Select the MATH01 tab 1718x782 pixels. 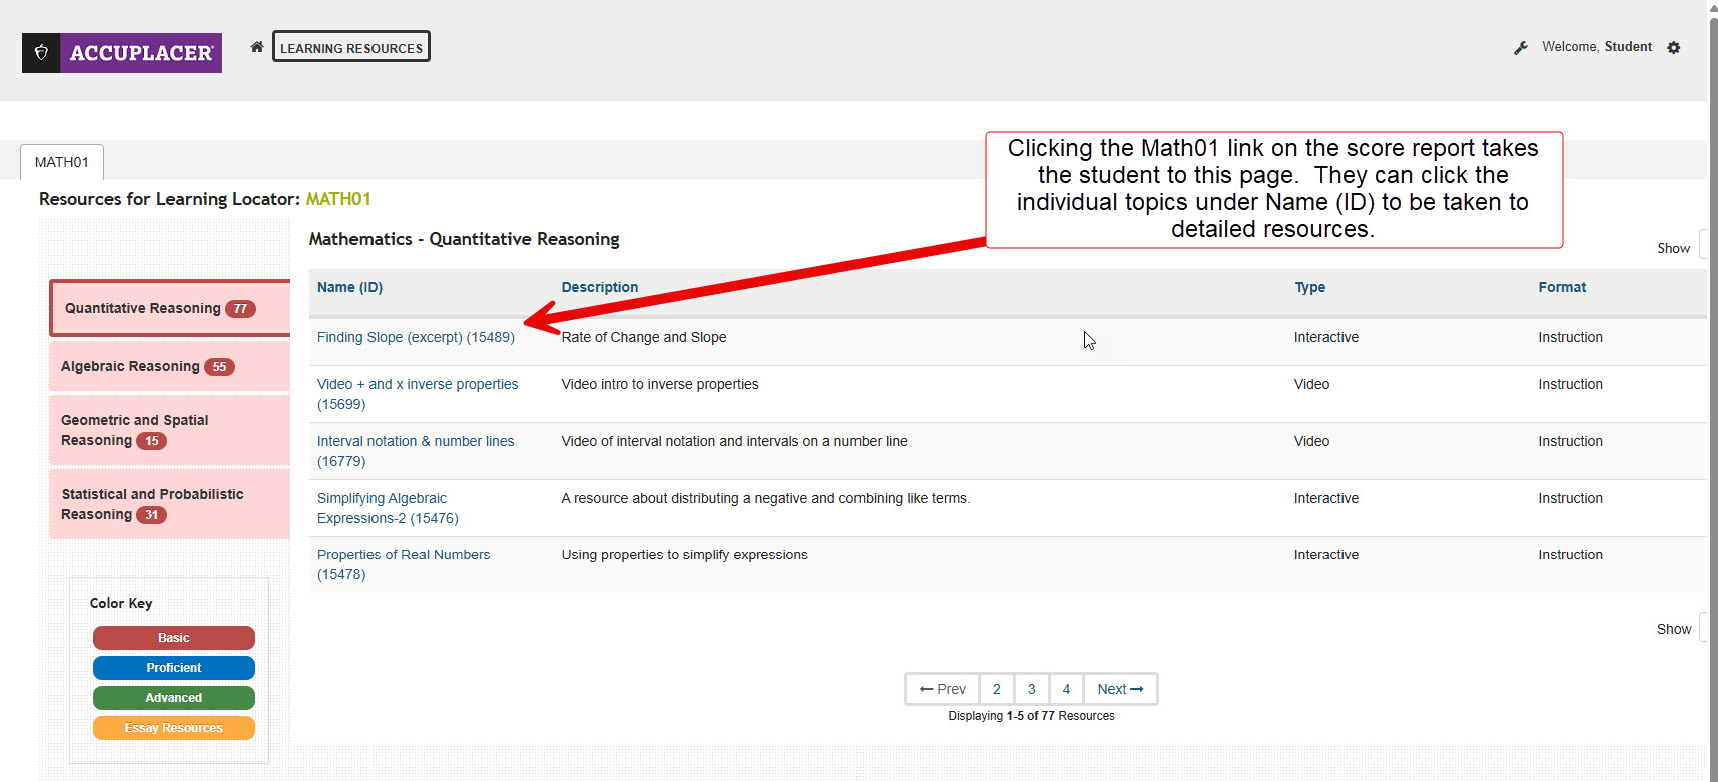62,162
